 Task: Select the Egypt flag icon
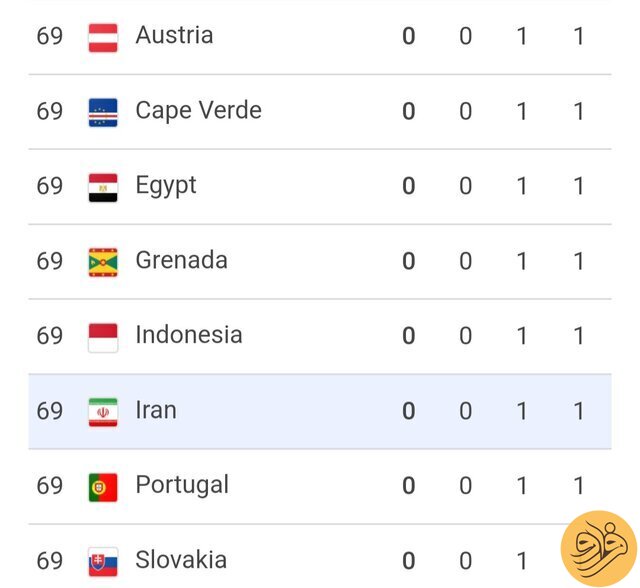coord(103,188)
